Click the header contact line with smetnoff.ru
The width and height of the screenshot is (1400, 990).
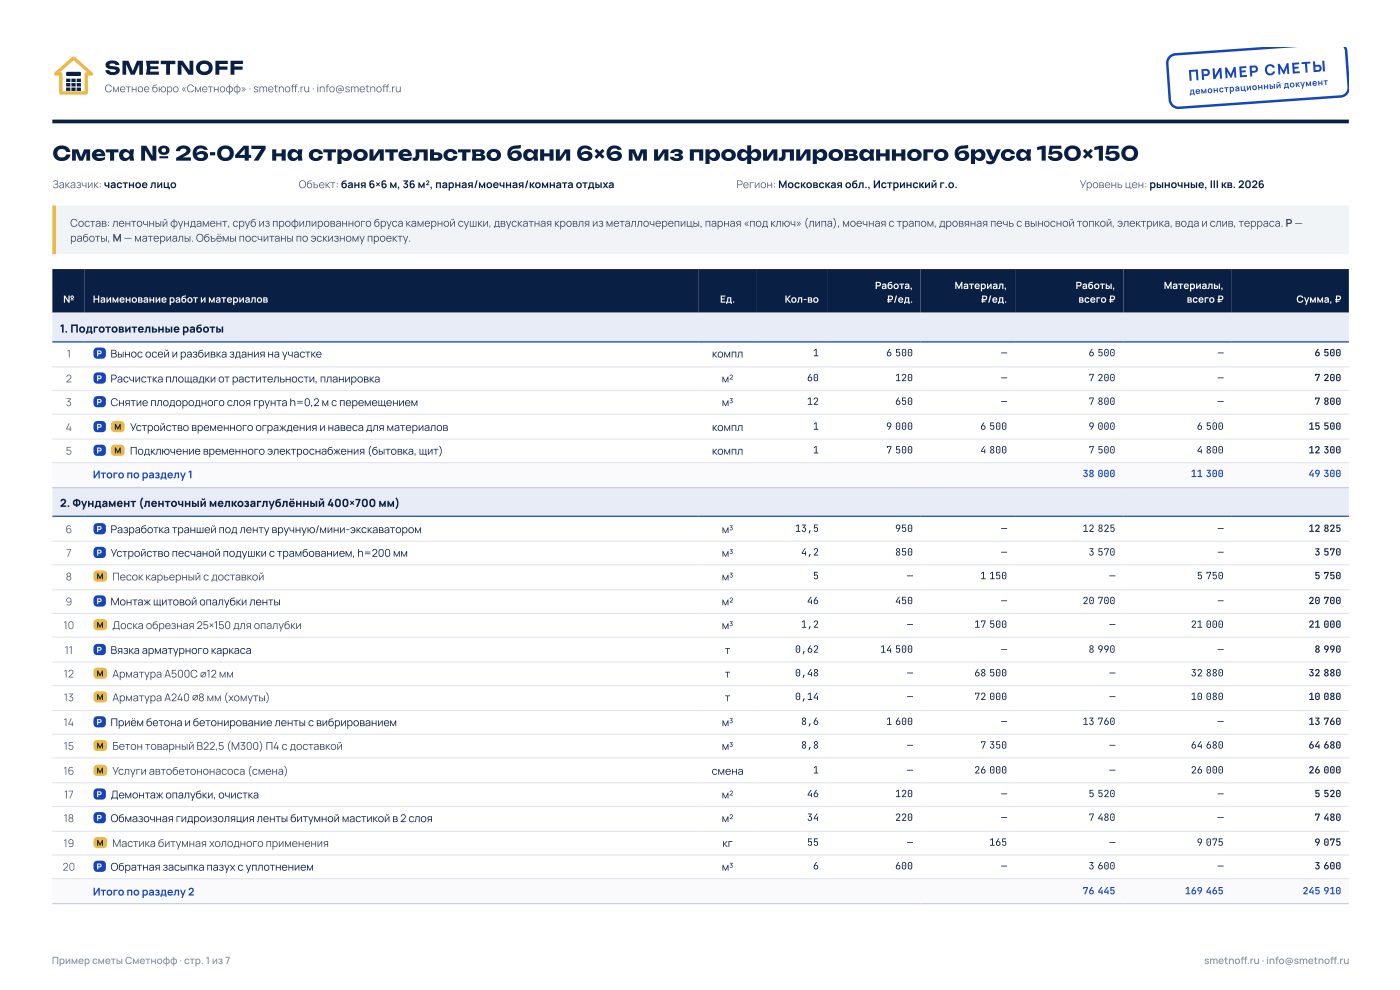pos(253,89)
